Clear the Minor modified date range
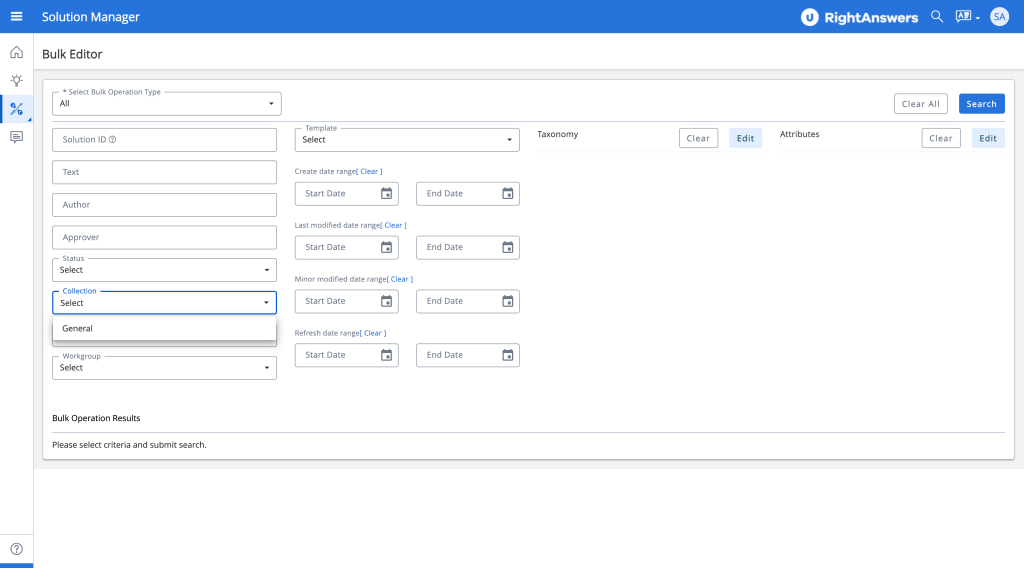Viewport: 1024px width, 568px height. pyautogui.click(x=400, y=279)
